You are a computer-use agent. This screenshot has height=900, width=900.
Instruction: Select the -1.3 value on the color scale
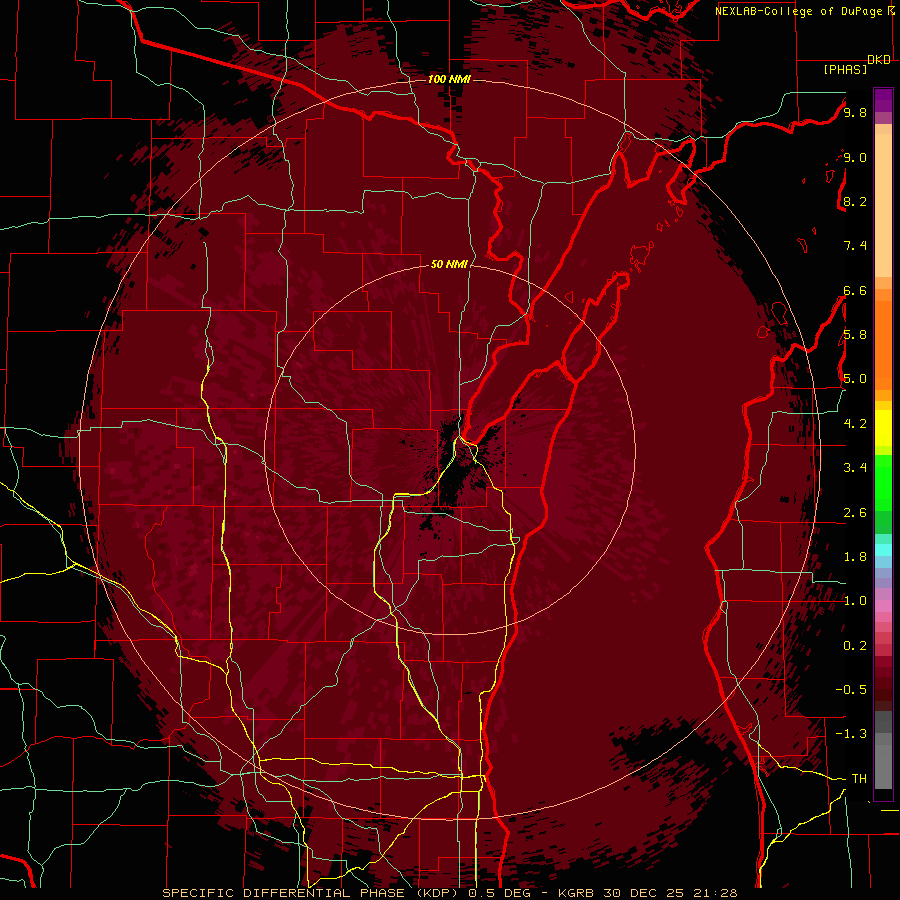851,734
